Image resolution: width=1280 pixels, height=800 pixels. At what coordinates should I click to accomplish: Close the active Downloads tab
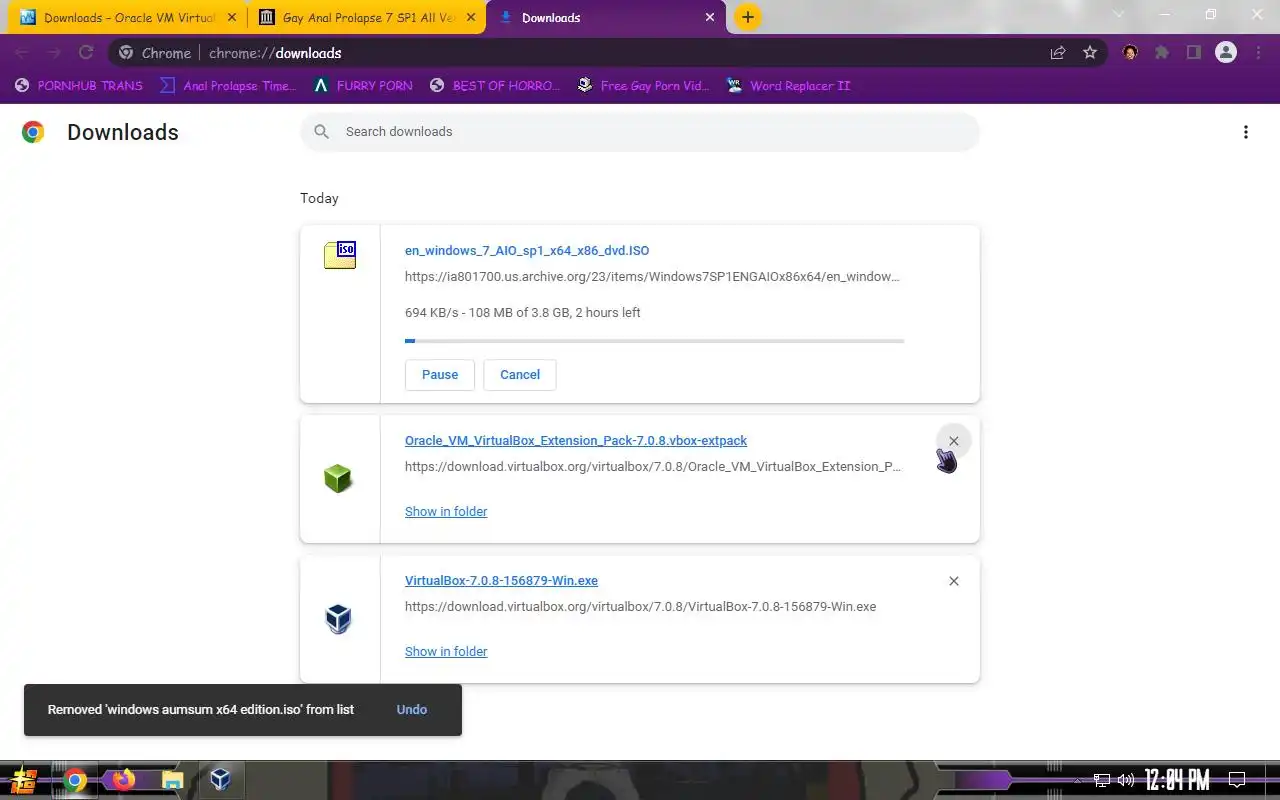(x=710, y=18)
